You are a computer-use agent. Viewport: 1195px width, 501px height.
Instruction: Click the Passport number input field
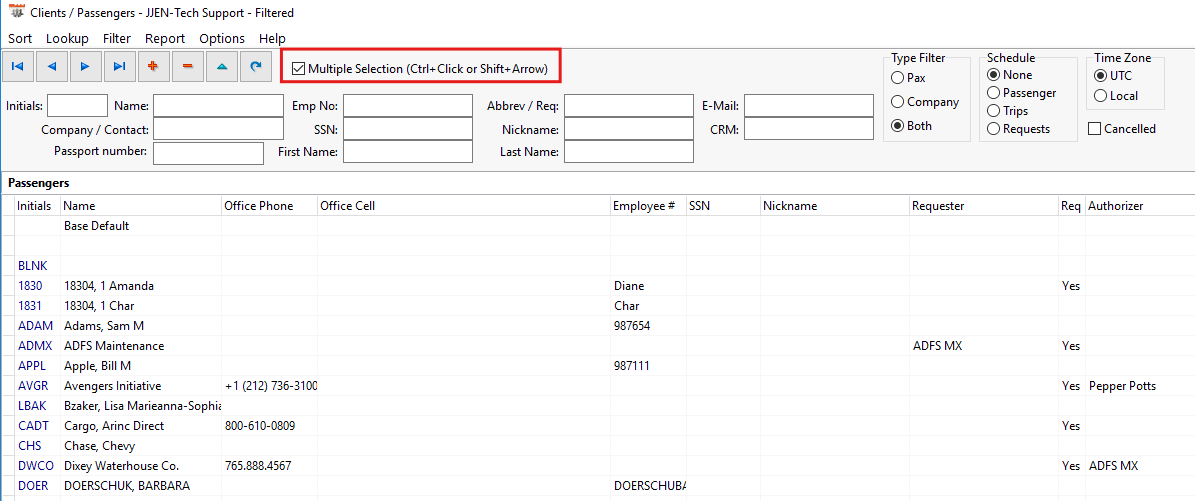208,153
